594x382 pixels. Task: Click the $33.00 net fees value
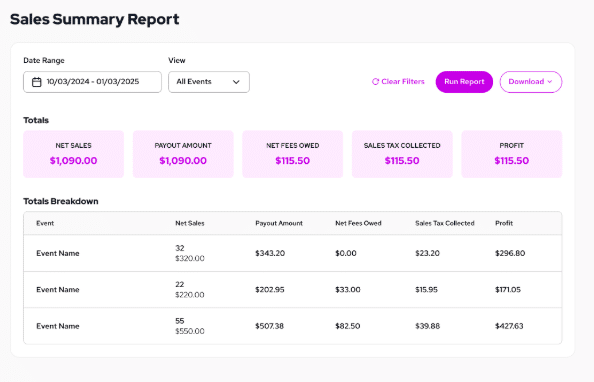(x=347, y=290)
